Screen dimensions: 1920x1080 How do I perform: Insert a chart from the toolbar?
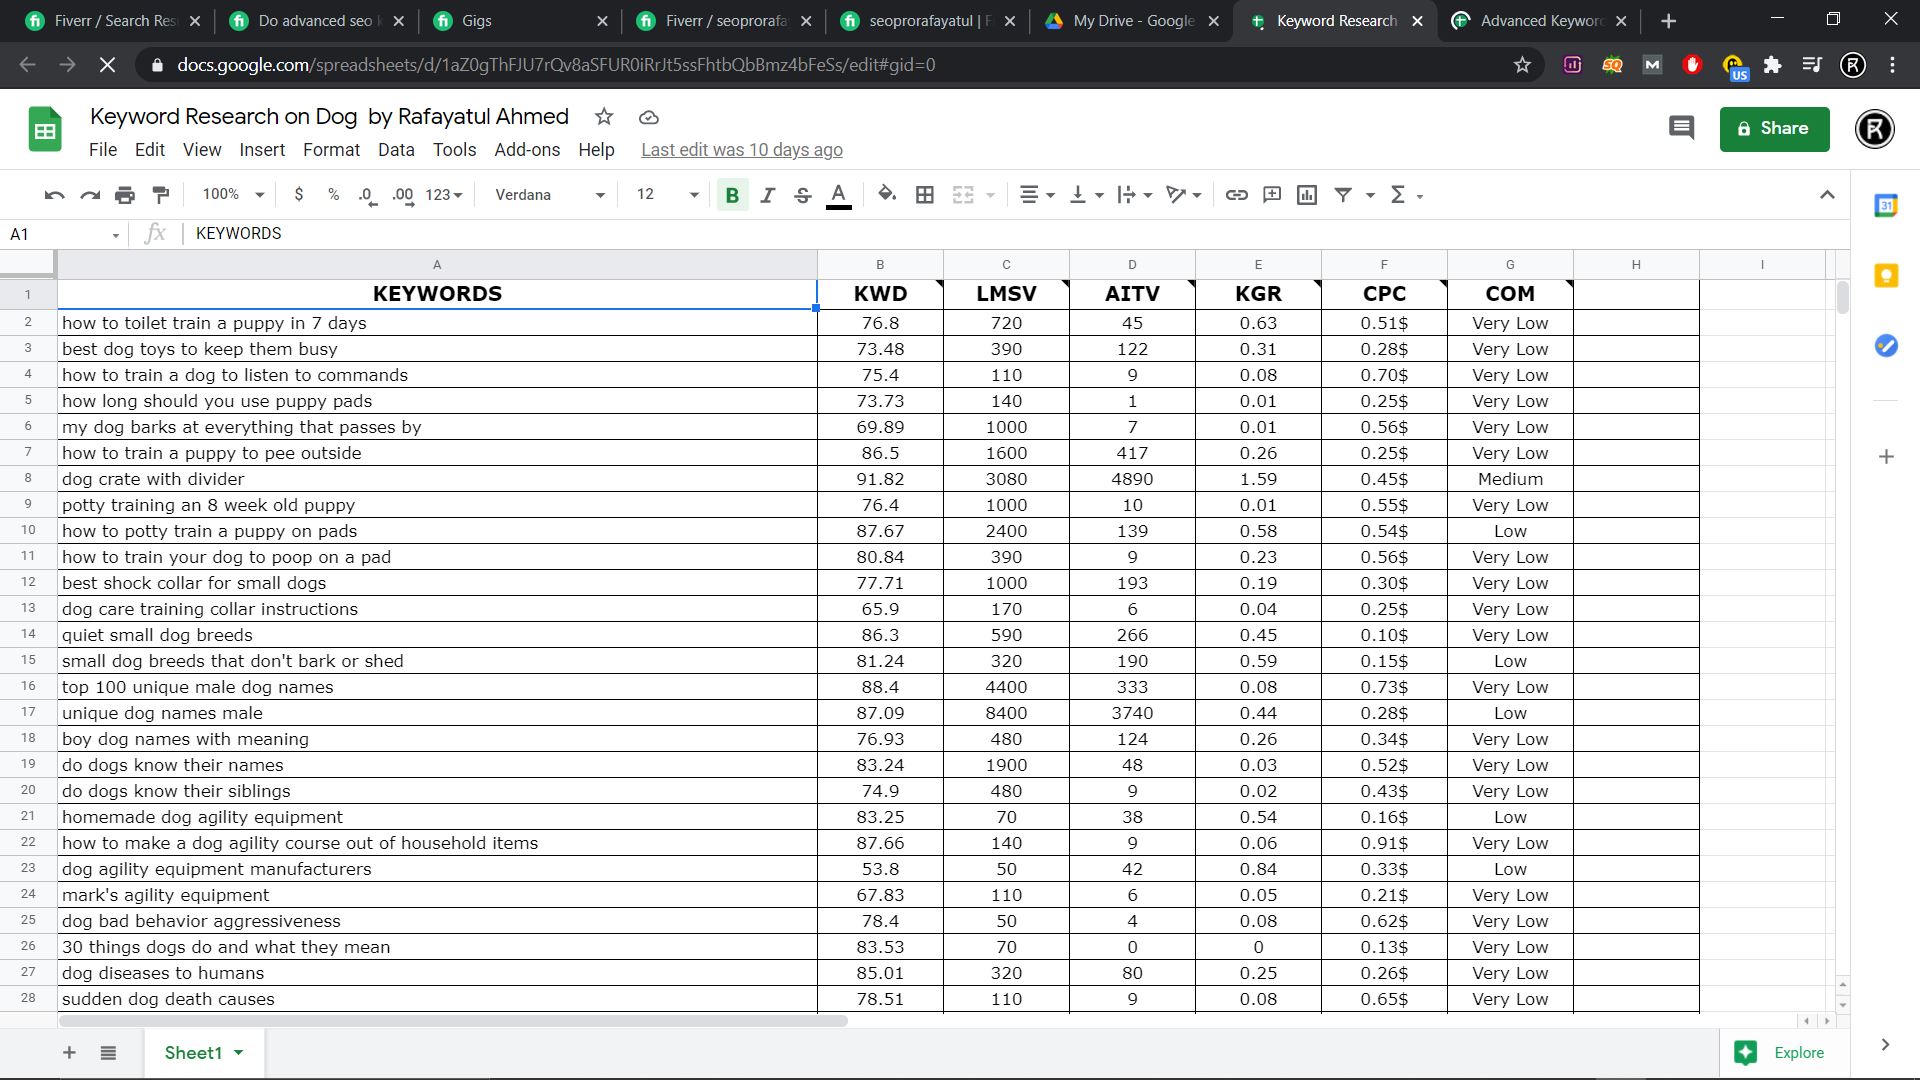[x=1307, y=195]
